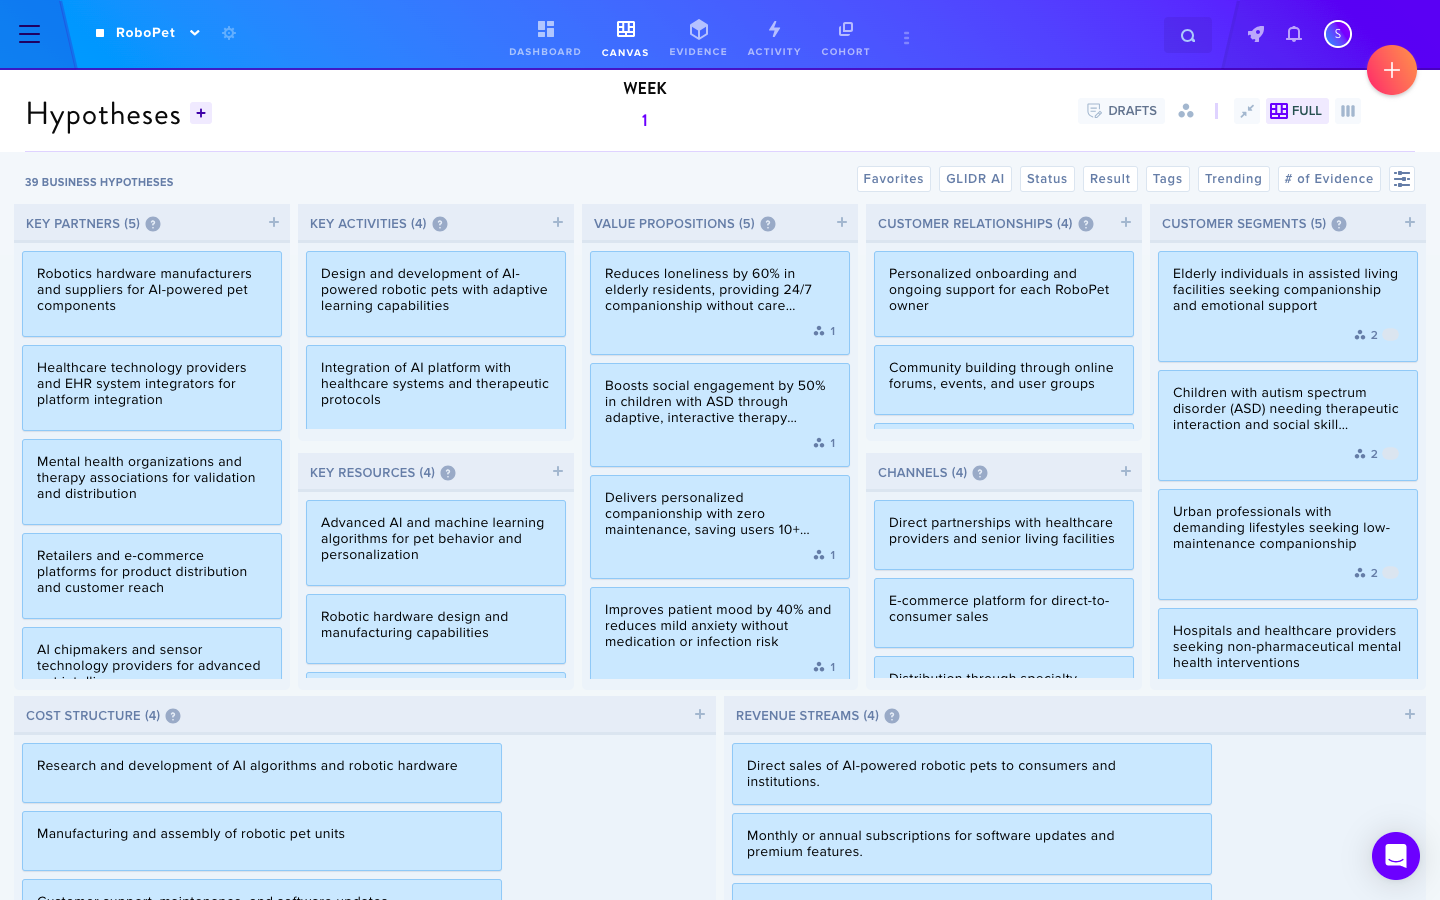
Task: Add a hypothesis to Customer Relationships
Action: pyautogui.click(x=1126, y=222)
